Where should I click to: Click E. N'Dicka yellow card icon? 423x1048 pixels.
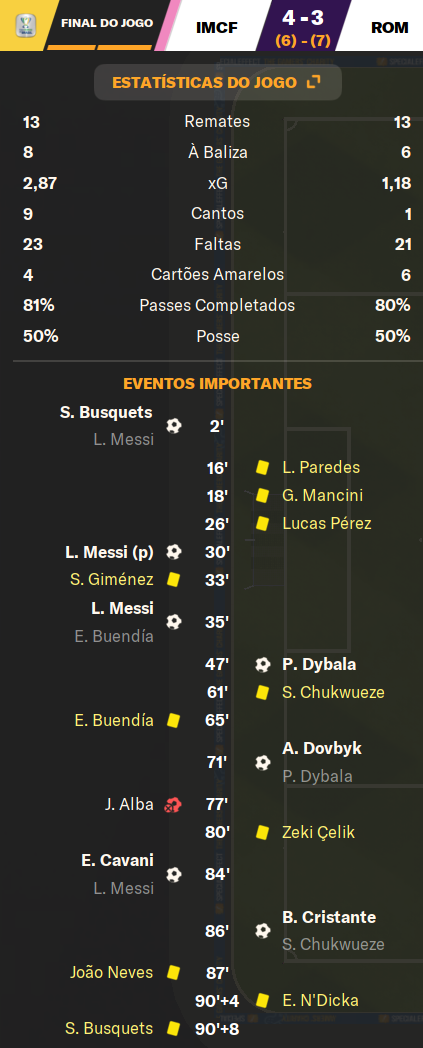click(263, 1001)
